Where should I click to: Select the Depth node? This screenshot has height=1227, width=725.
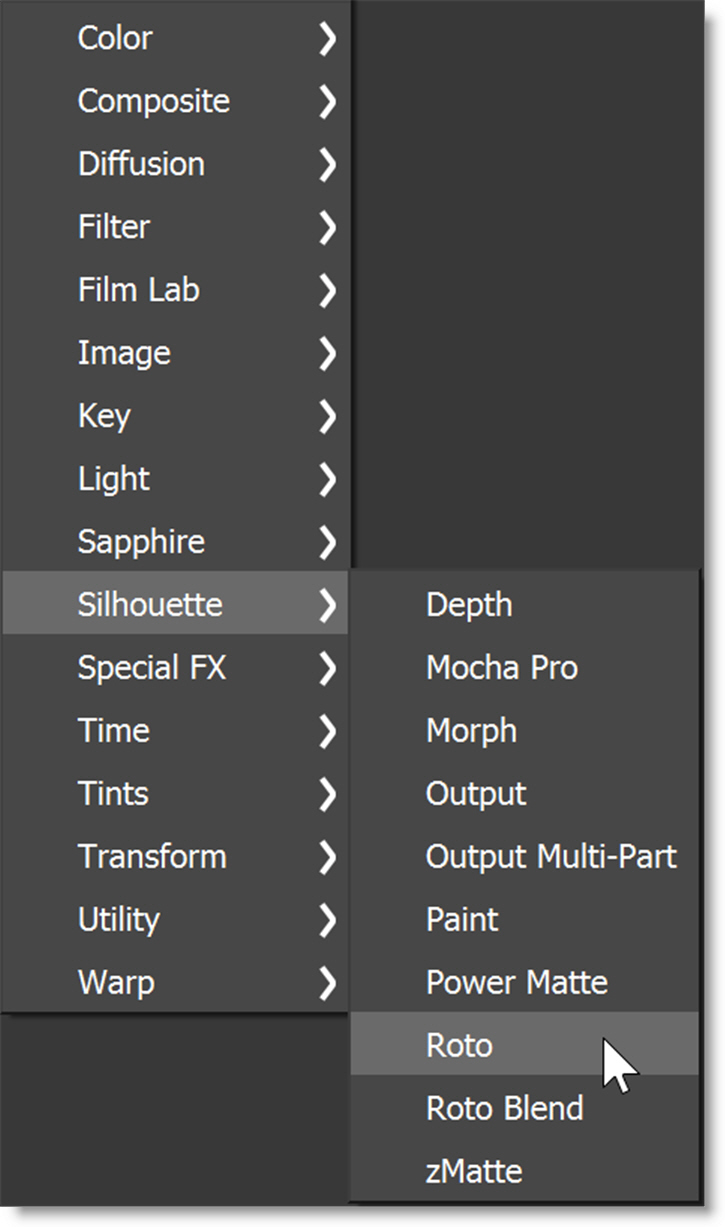[x=469, y=605]
